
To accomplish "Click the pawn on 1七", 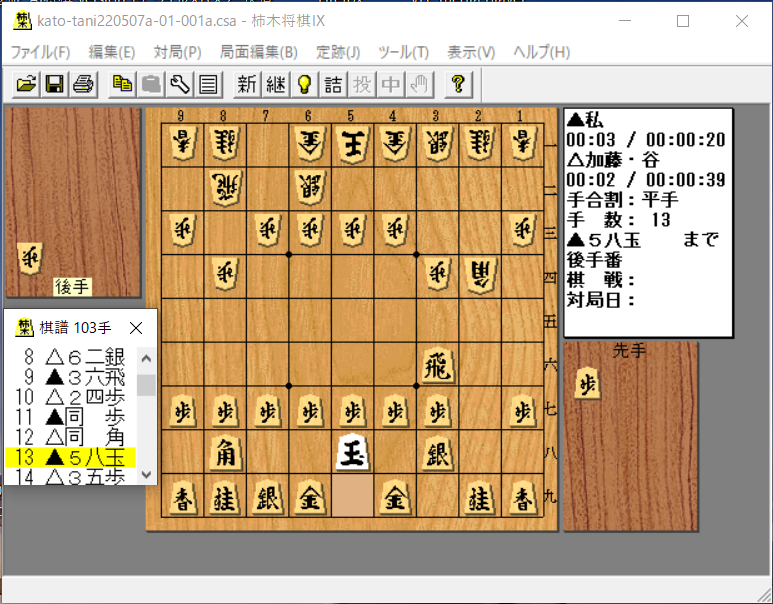I will click(x=522, y=410).
